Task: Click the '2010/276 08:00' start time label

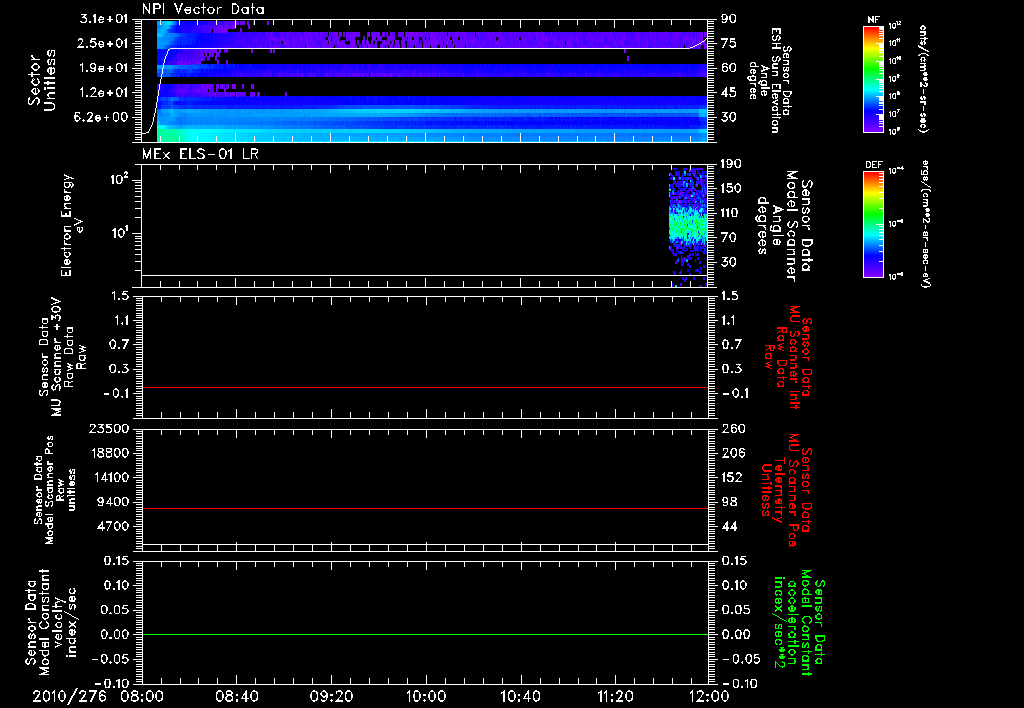Action: point(99,697)
